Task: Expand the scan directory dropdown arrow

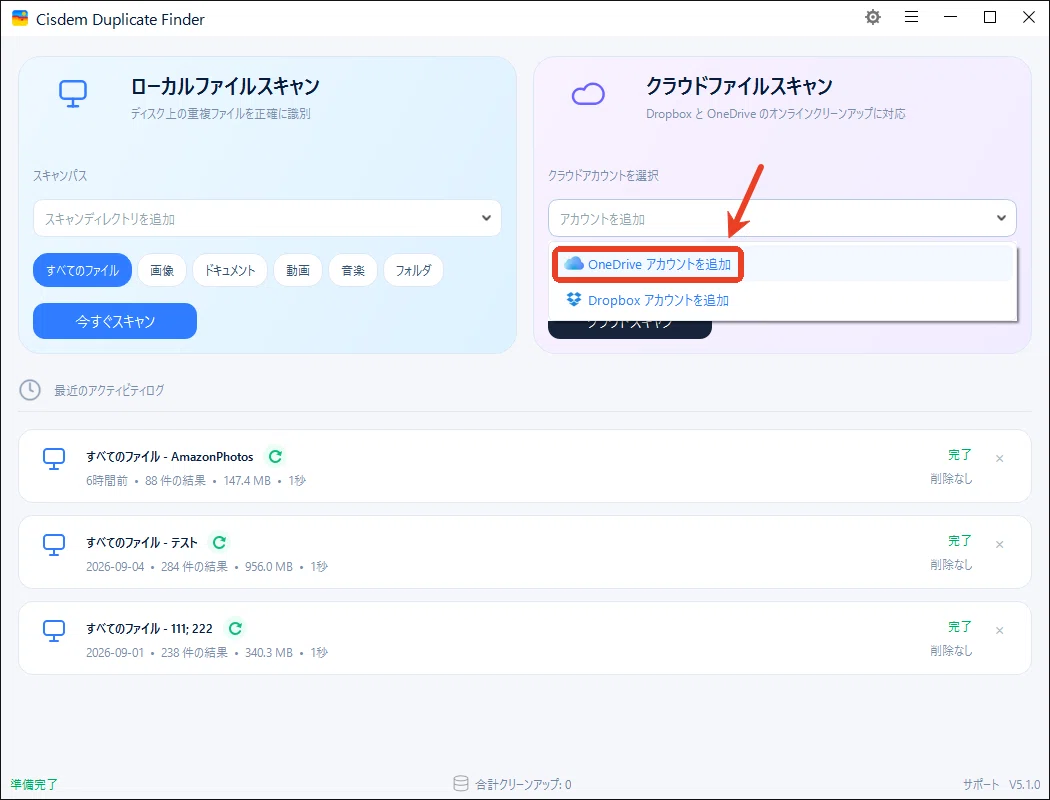Action: click(486, 218)
